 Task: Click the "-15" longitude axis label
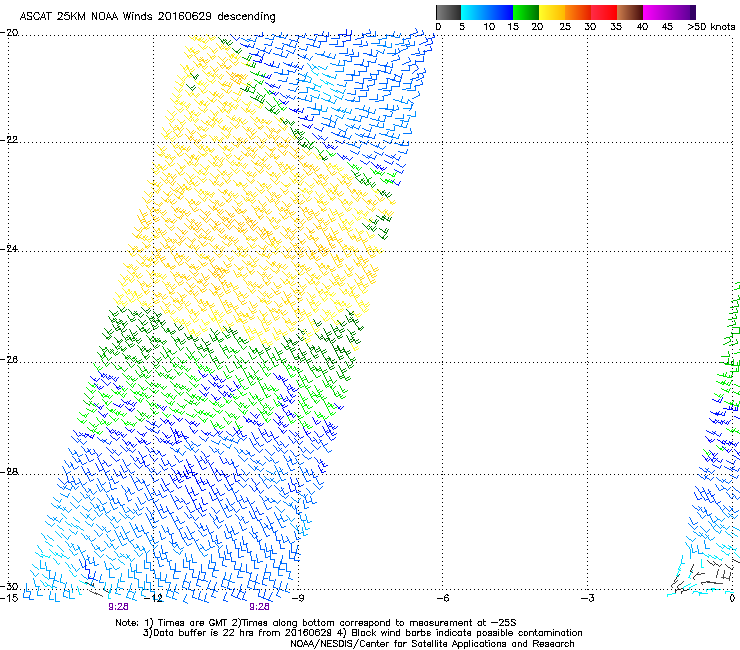coord(9,598)
